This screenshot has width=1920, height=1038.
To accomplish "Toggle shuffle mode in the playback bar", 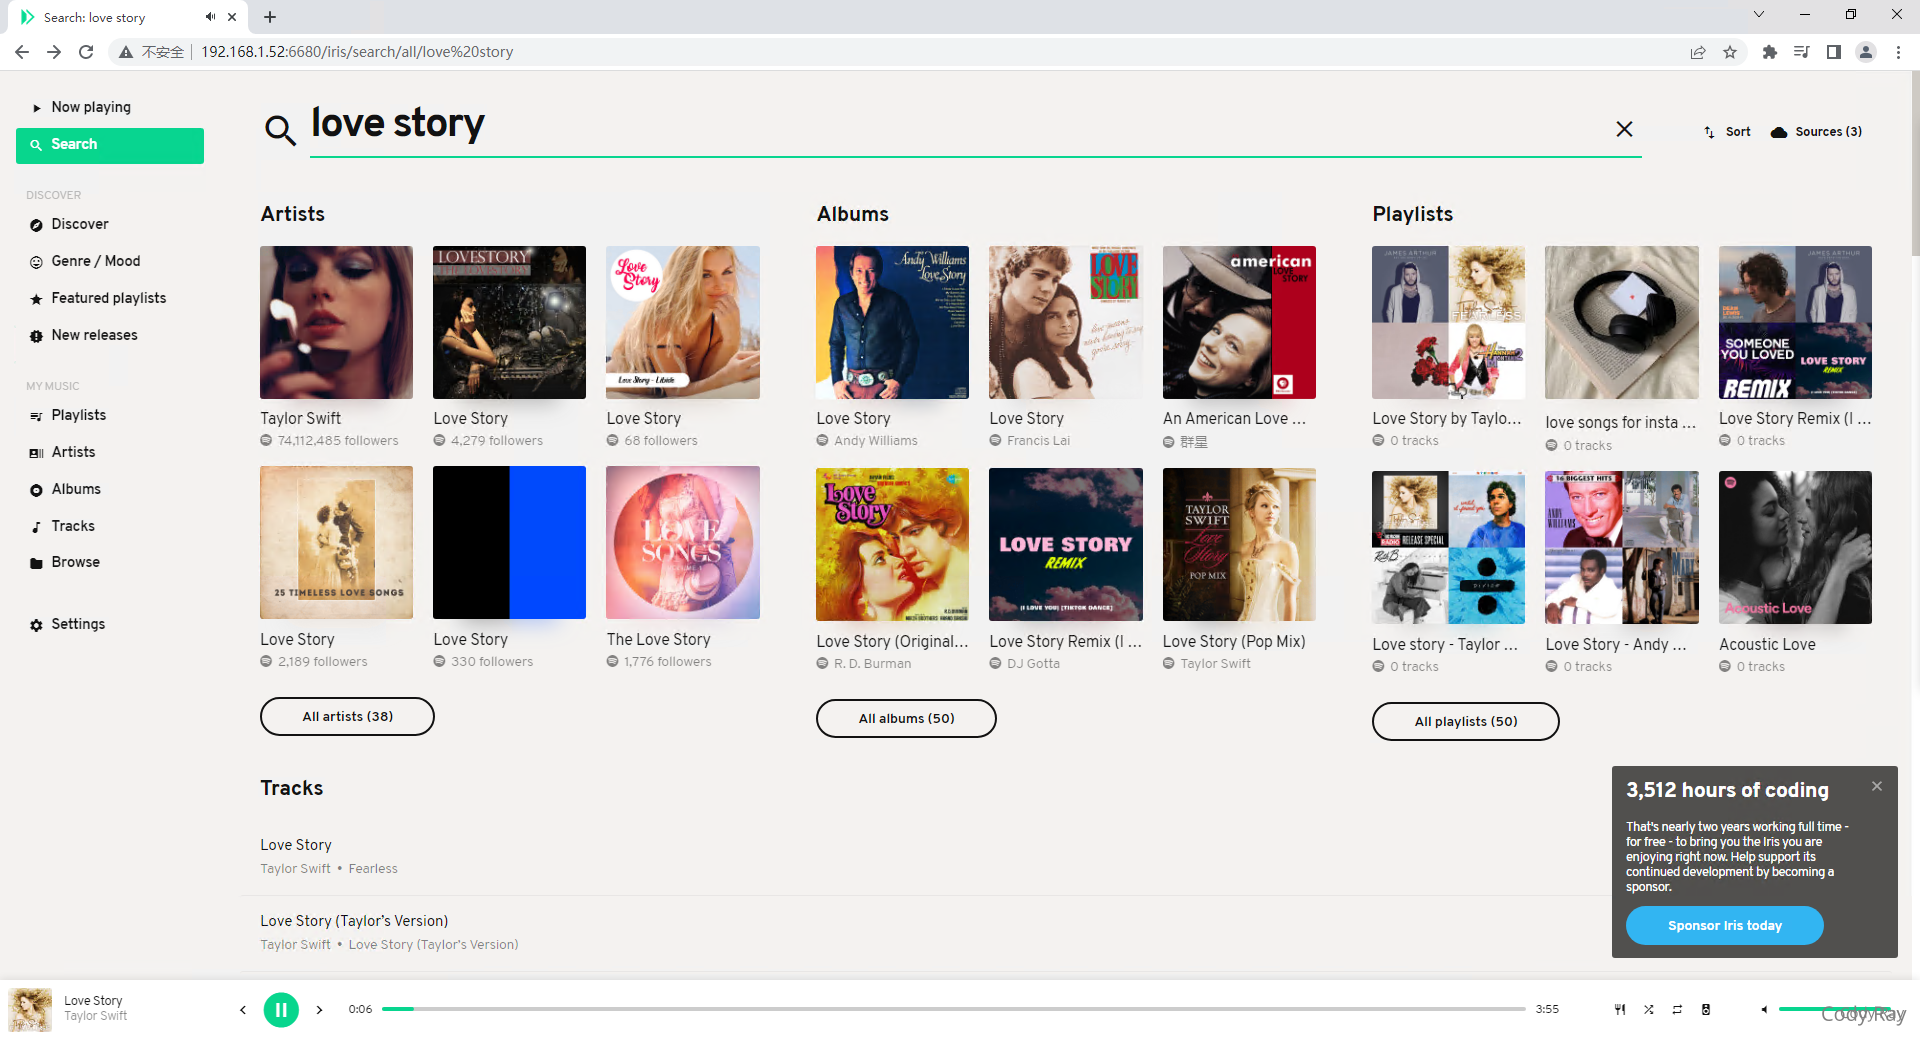I will click(x=1648, y=1009).
